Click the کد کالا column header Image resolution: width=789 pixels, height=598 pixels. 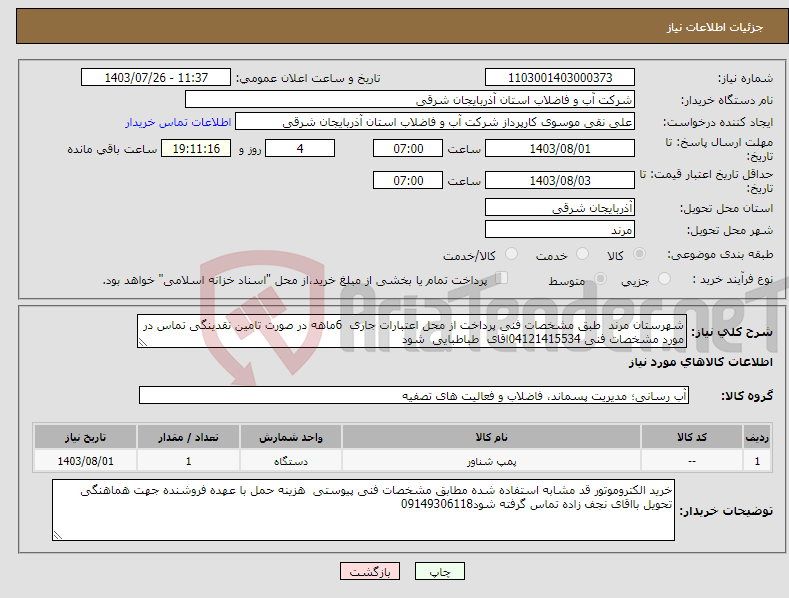692,437
